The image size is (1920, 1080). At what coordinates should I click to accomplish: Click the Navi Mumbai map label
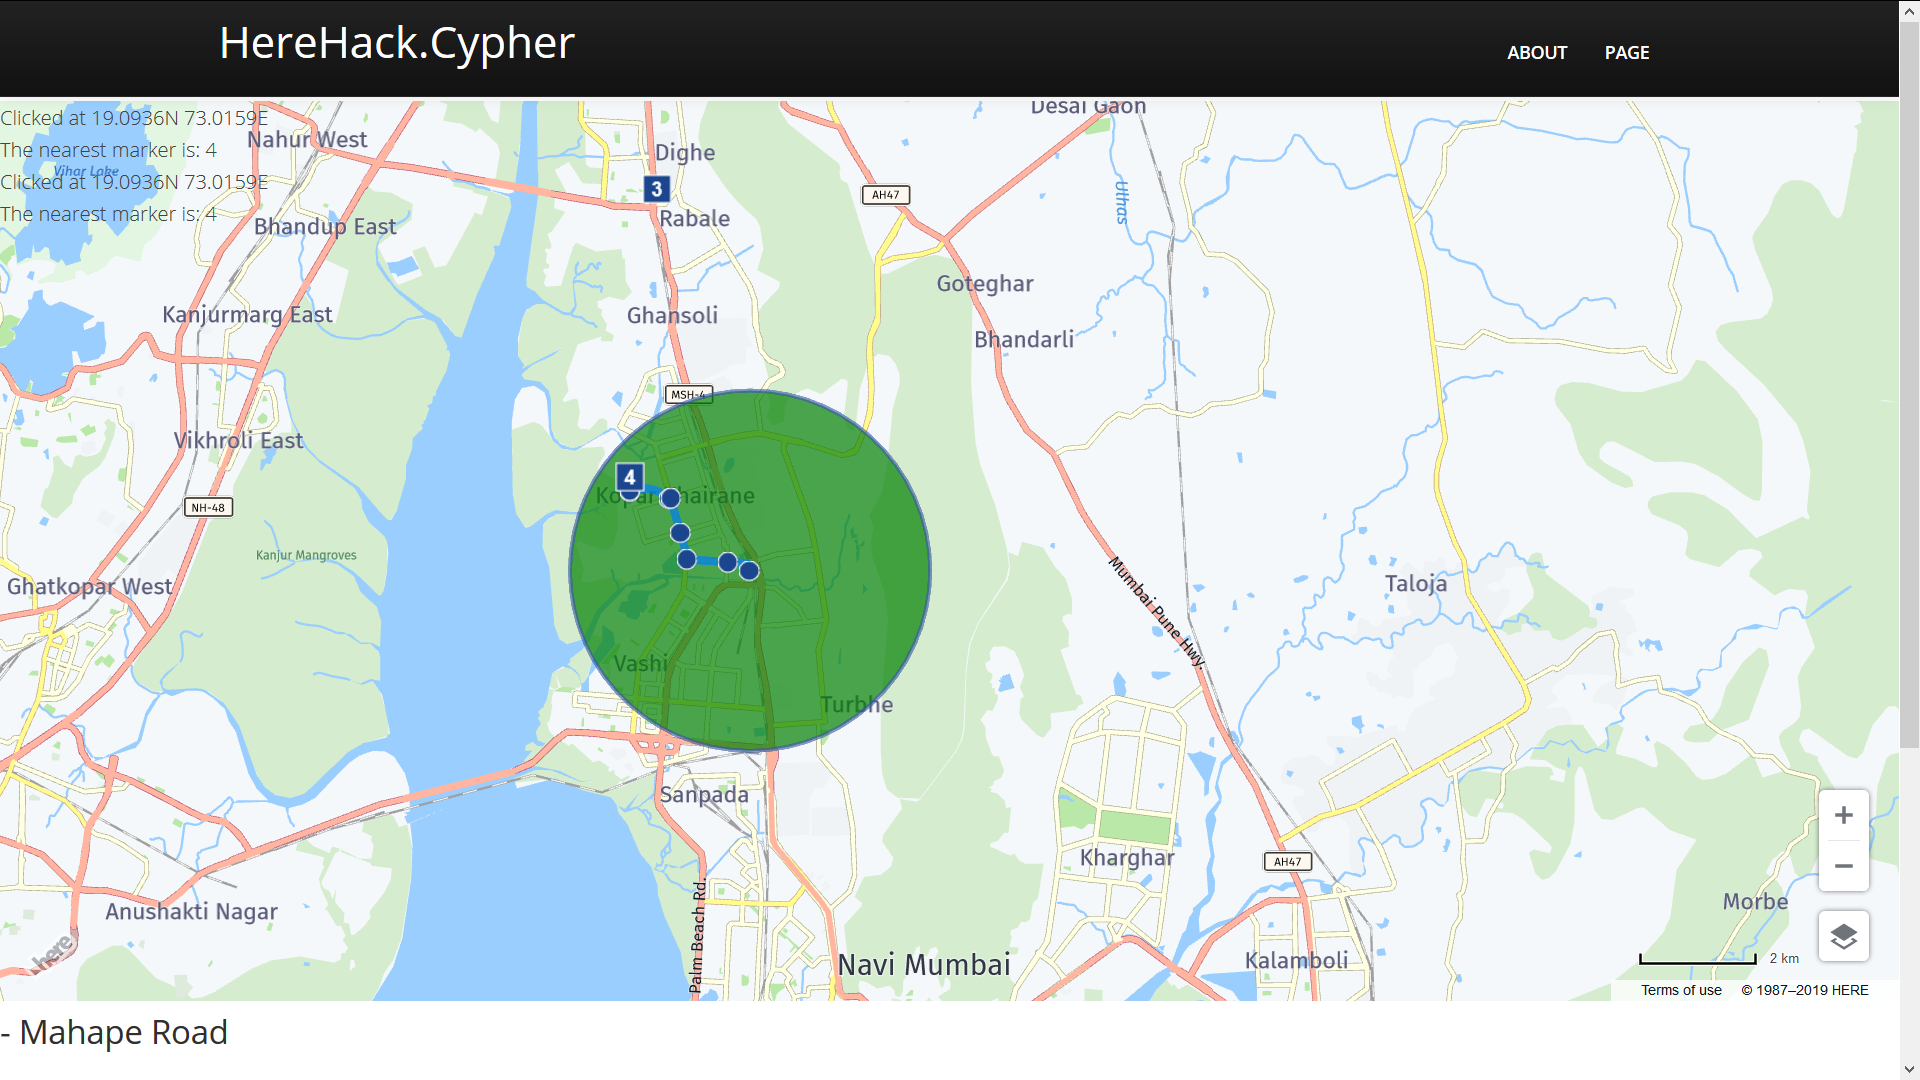pyautogui.click(x=923, y=965)
